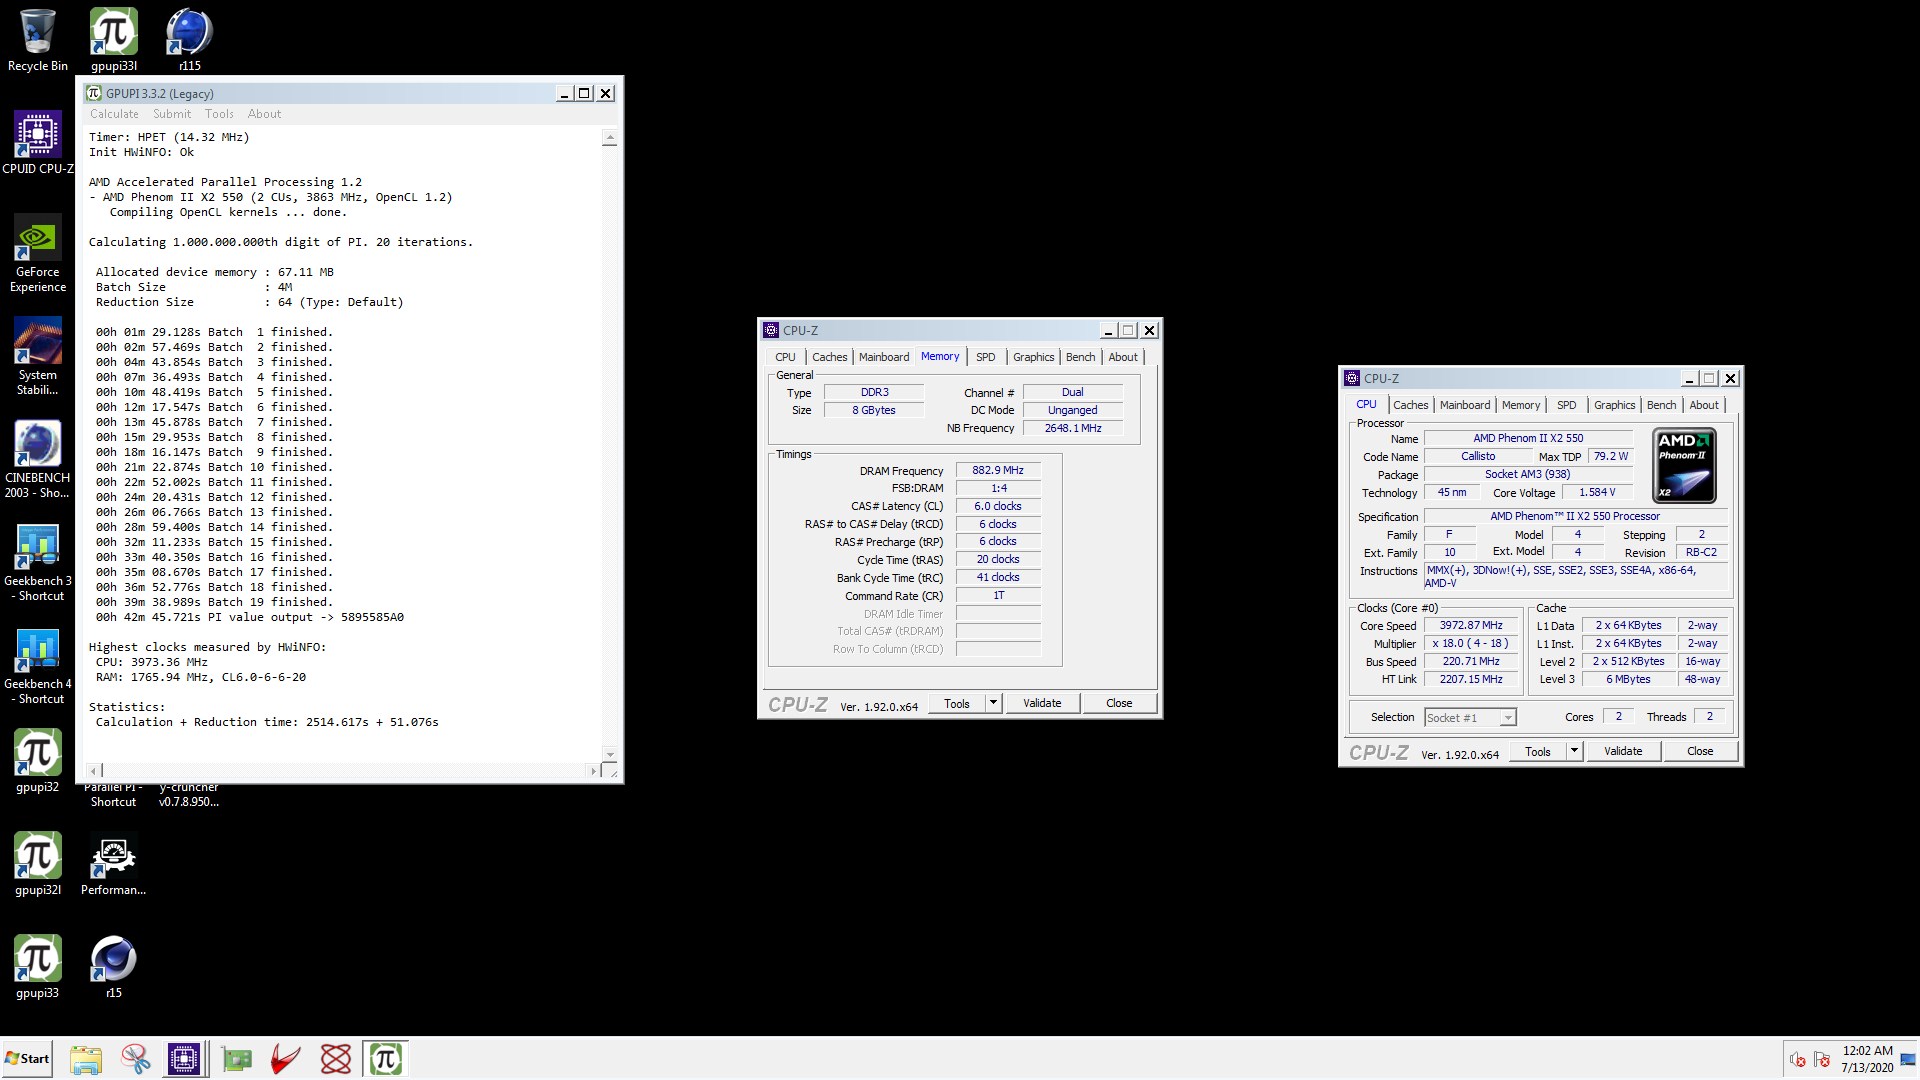Open Graphics tab in right CPU-Z window
Image resolution: width=1920 pixels, height=1080 pixels.
point(1614,405)
